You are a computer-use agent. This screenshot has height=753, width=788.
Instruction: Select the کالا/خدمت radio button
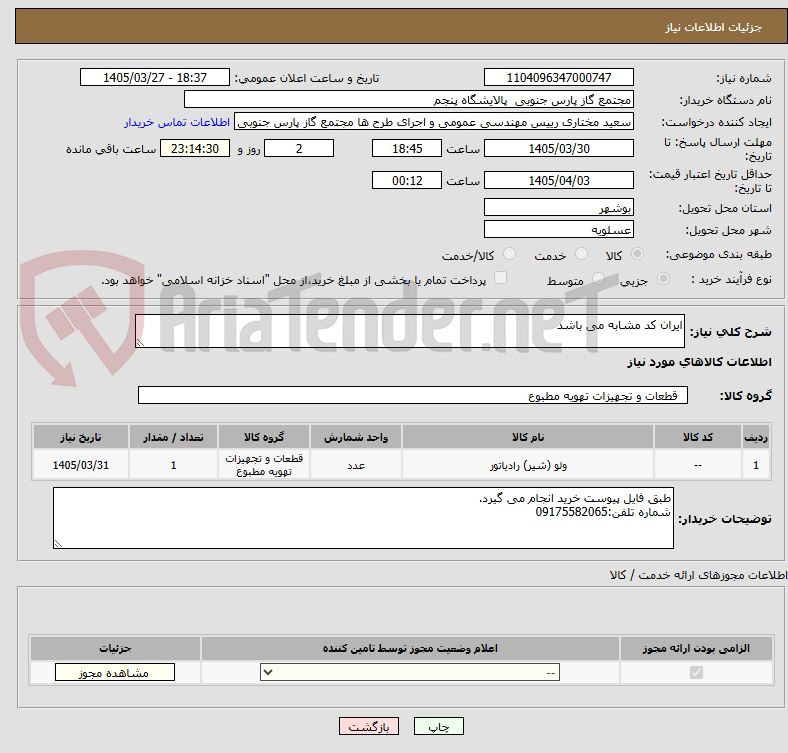coord(510,254)
